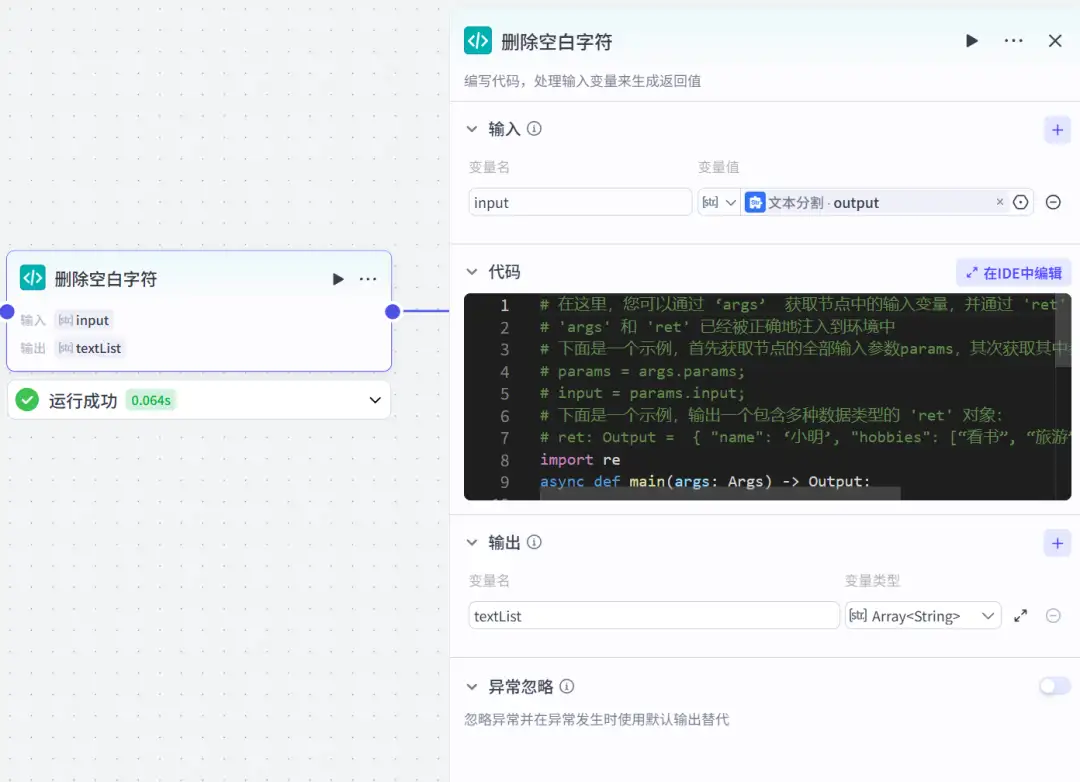
Task: Expand the 运行成功 result dropdown
Action: (x=375, y=400)
